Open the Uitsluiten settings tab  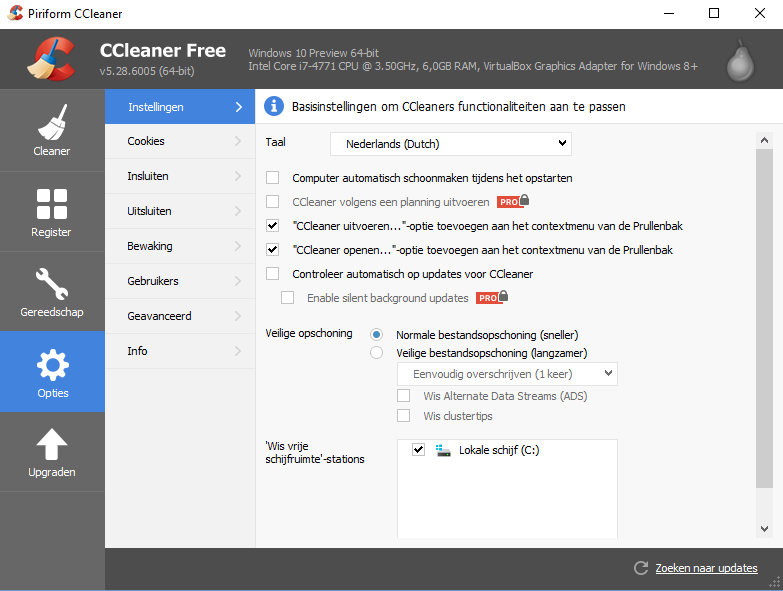180,211
